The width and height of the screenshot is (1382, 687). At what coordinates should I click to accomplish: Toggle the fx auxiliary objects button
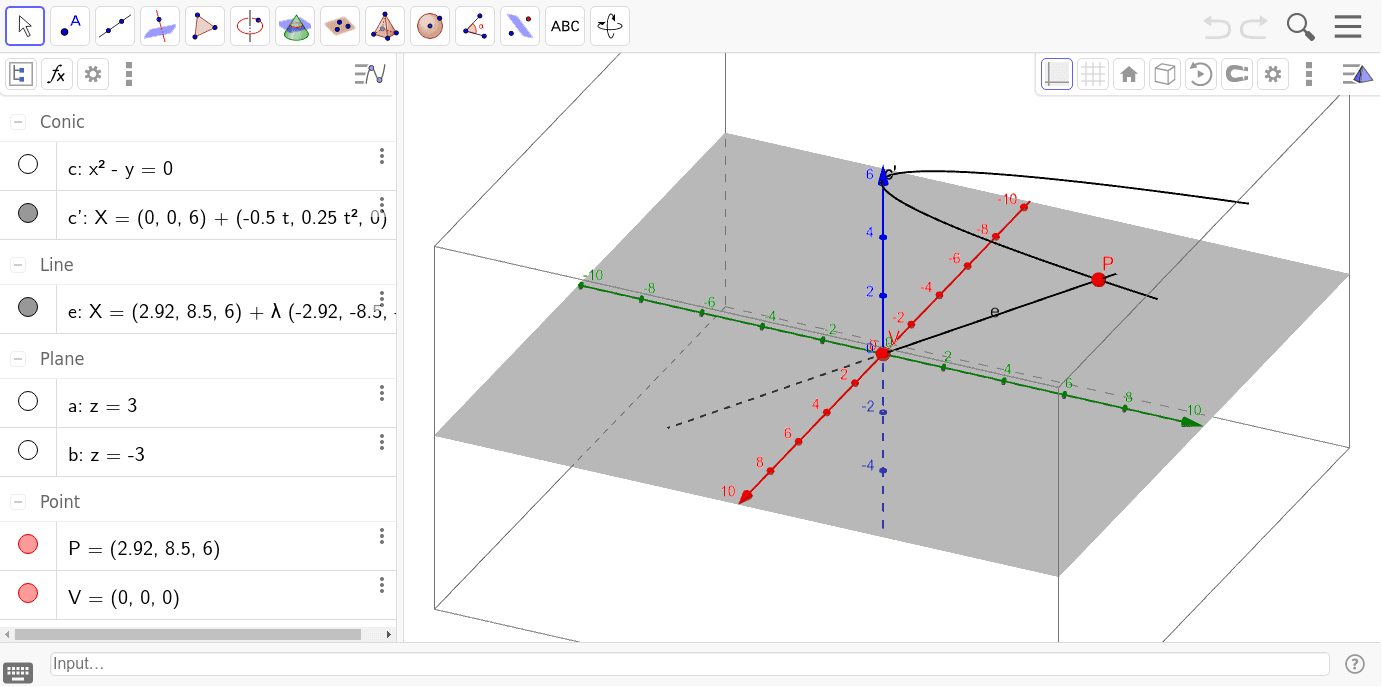click(57, 73)
